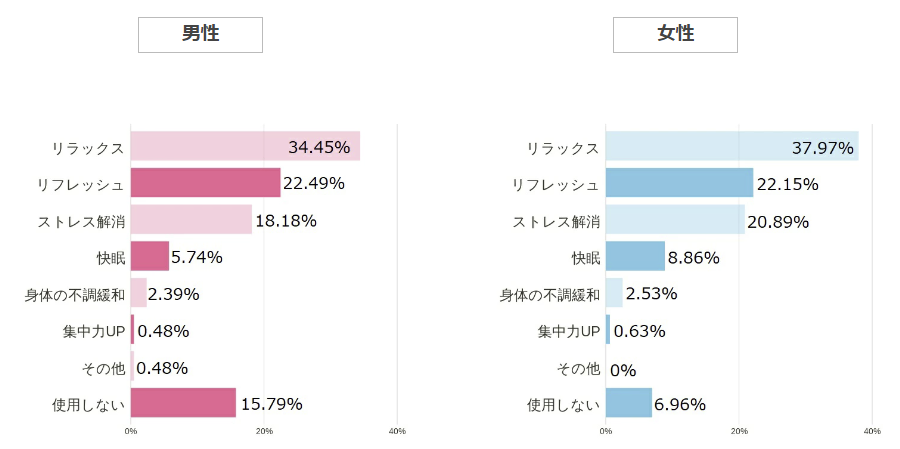Click the male ストレス解消 18.18% bar
The width and height of the screenshot is (900, 449).
tap(191, 220)
